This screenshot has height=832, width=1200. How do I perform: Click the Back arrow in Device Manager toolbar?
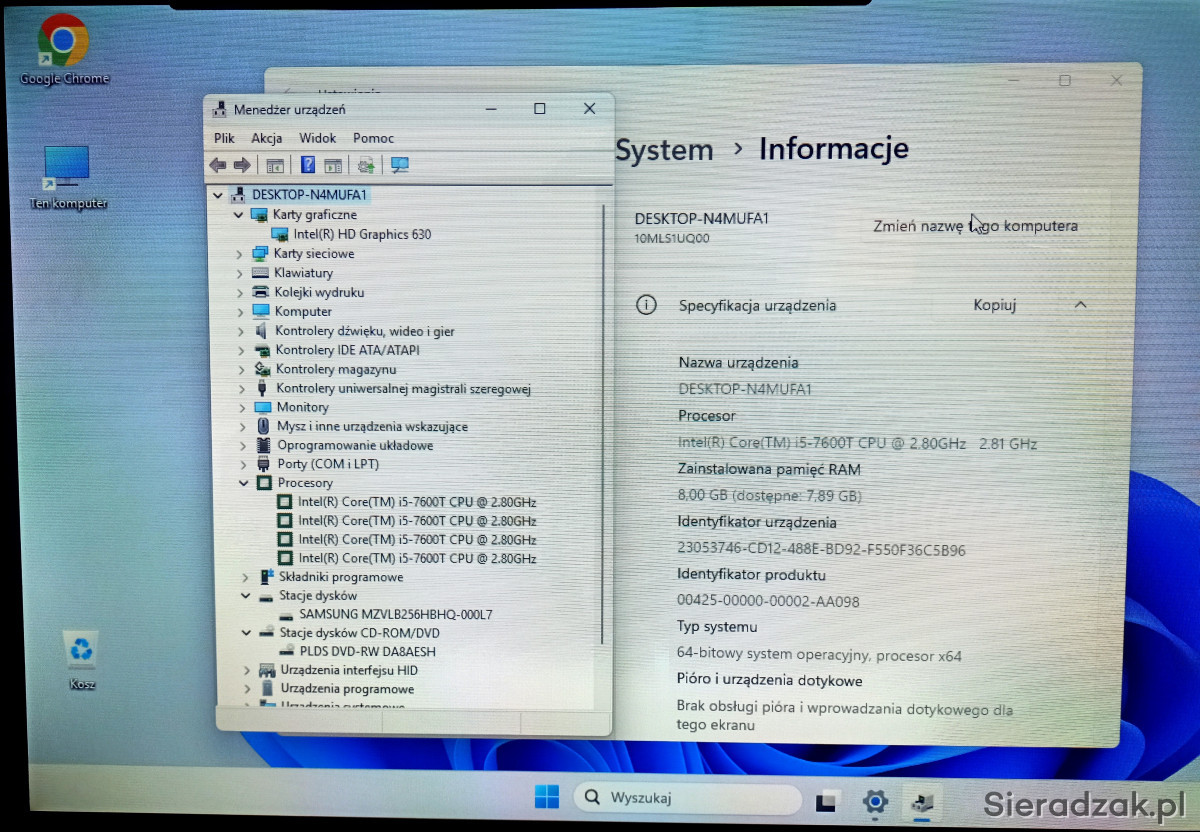(x=217, y=165)
